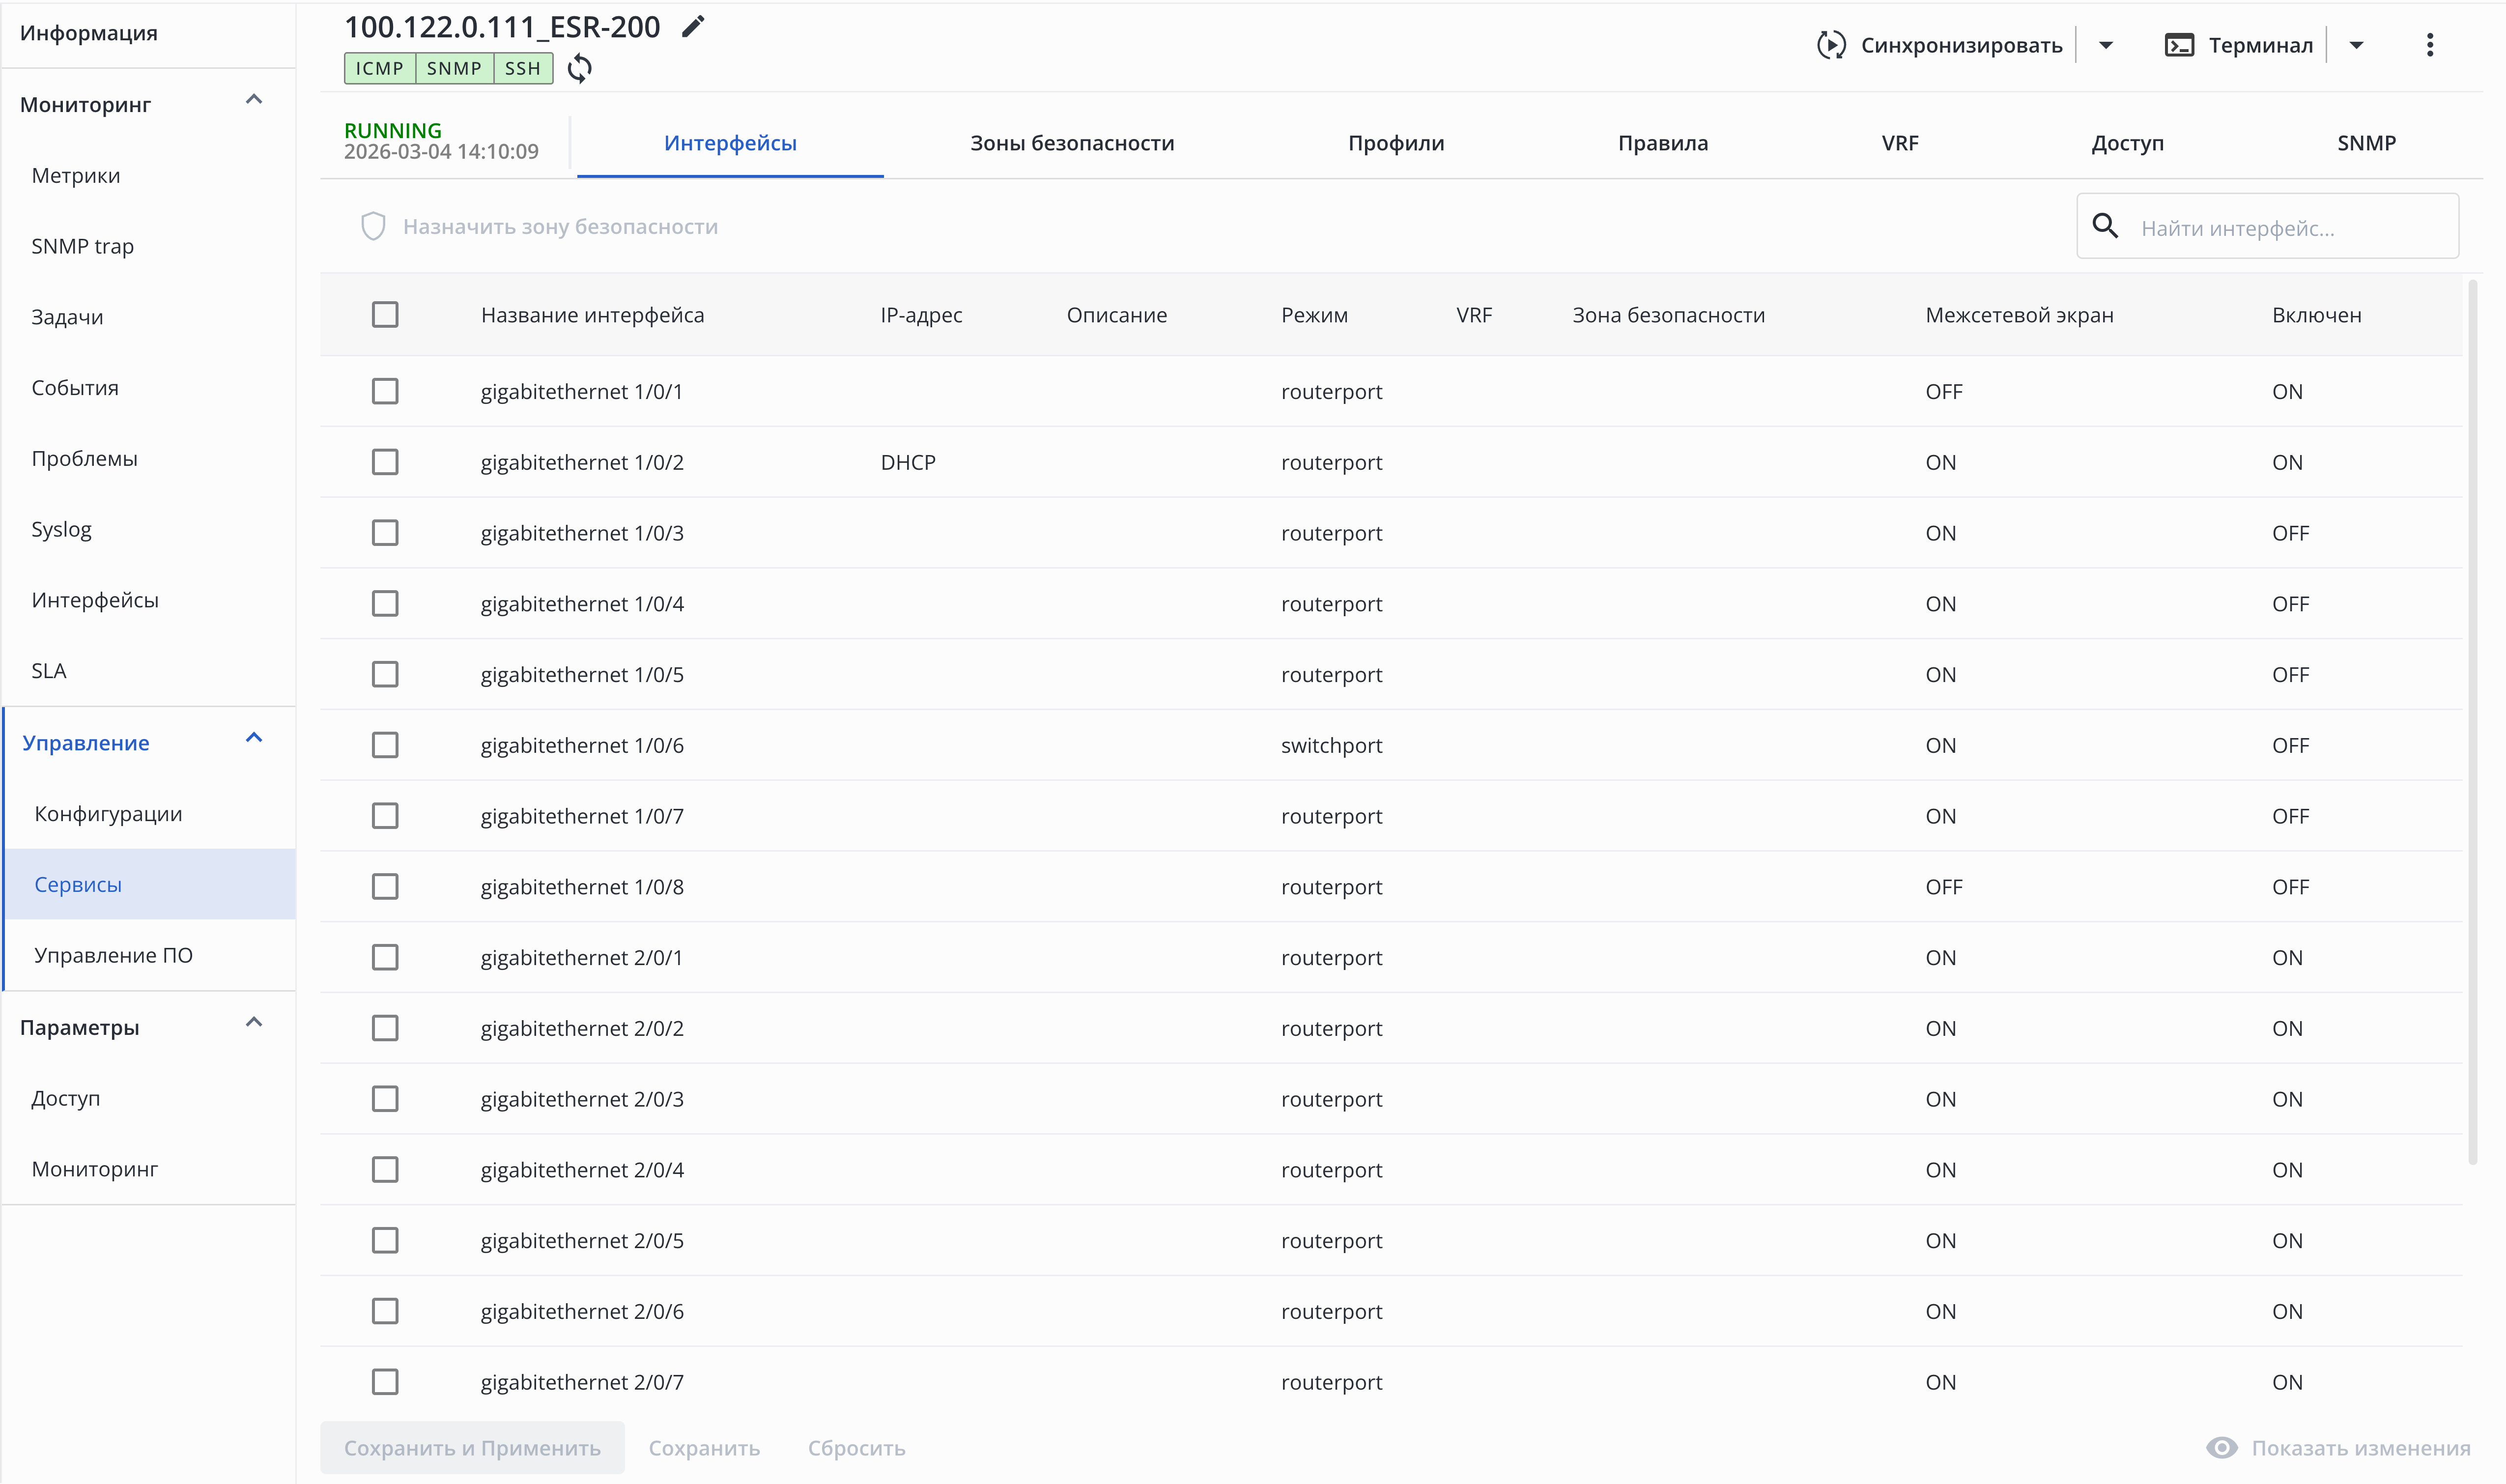Check the box for gigabitethernet 1/0/2
The image size is (2506, 1484).
pos(385,462)
